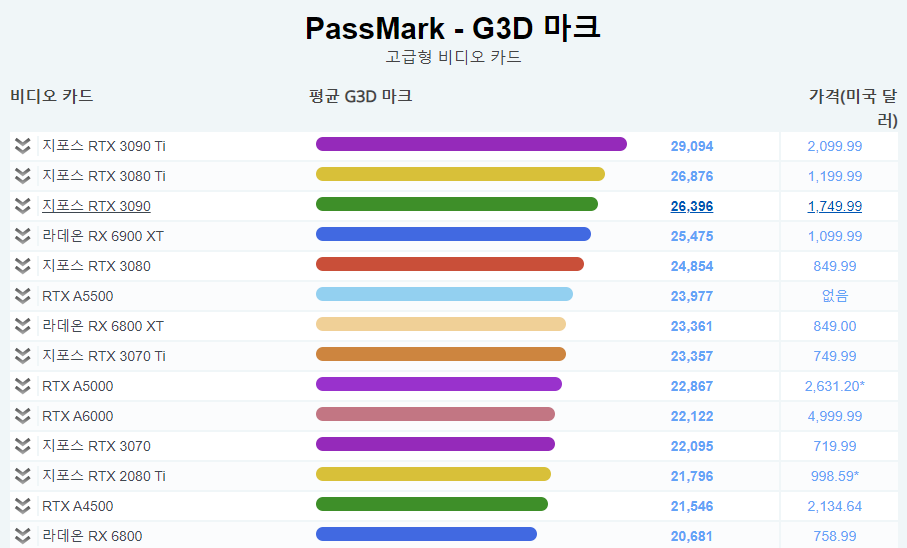Click the score value 23,361

[x=692, y=326]
